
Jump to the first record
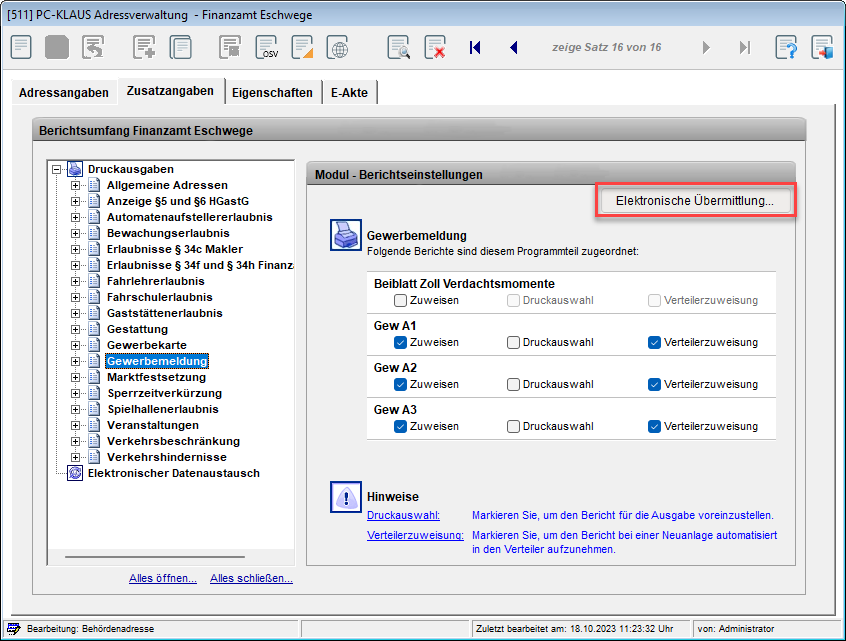475,47
